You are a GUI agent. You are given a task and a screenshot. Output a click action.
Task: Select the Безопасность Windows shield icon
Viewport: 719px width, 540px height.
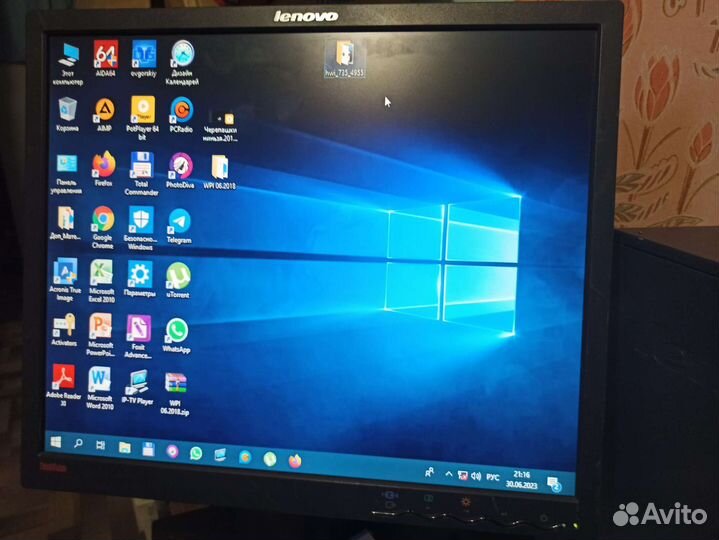point(140,228)
